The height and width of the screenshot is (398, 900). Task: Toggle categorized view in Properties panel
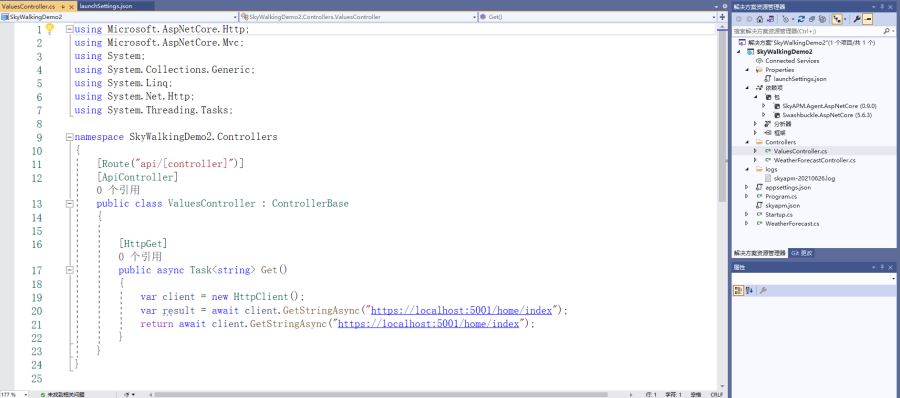point(739,291)
